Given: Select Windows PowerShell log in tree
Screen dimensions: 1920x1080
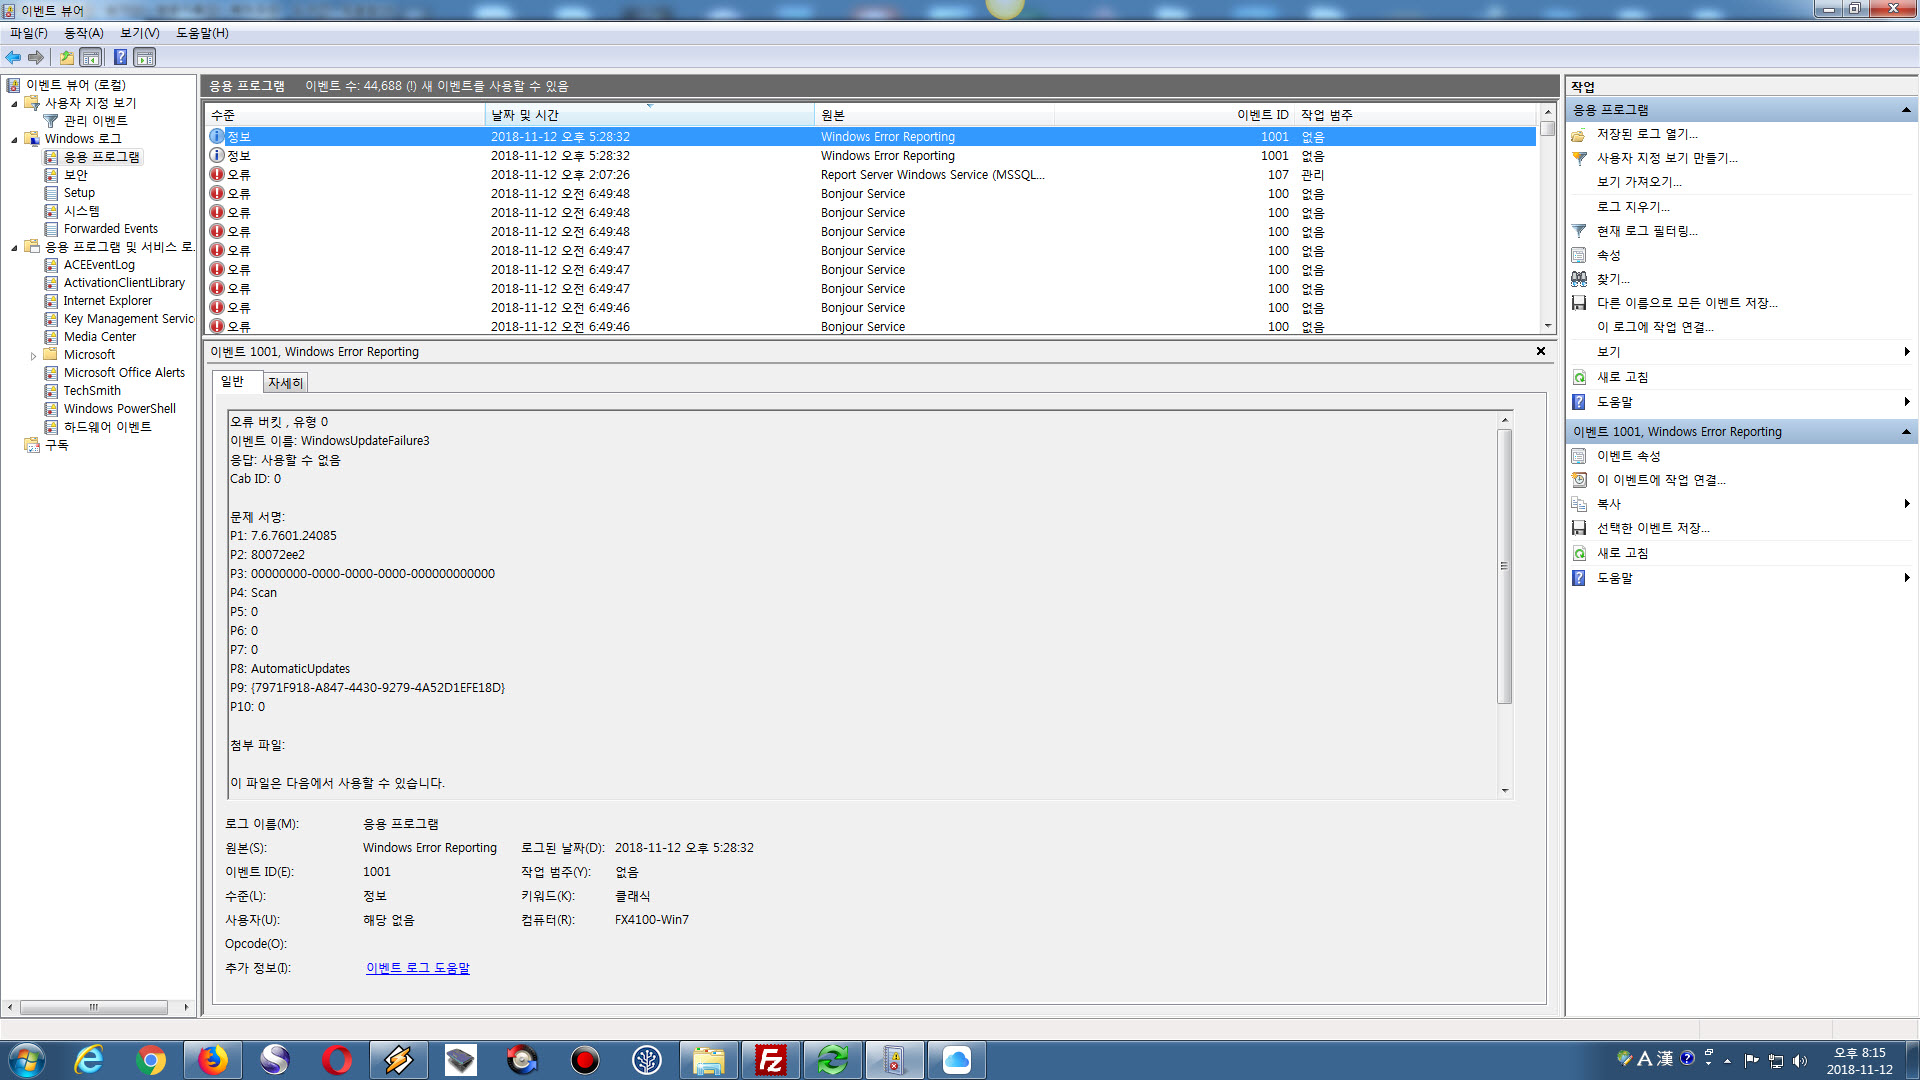Looking at the screenshot, I should pyautogui.click(x=119, y=409).
